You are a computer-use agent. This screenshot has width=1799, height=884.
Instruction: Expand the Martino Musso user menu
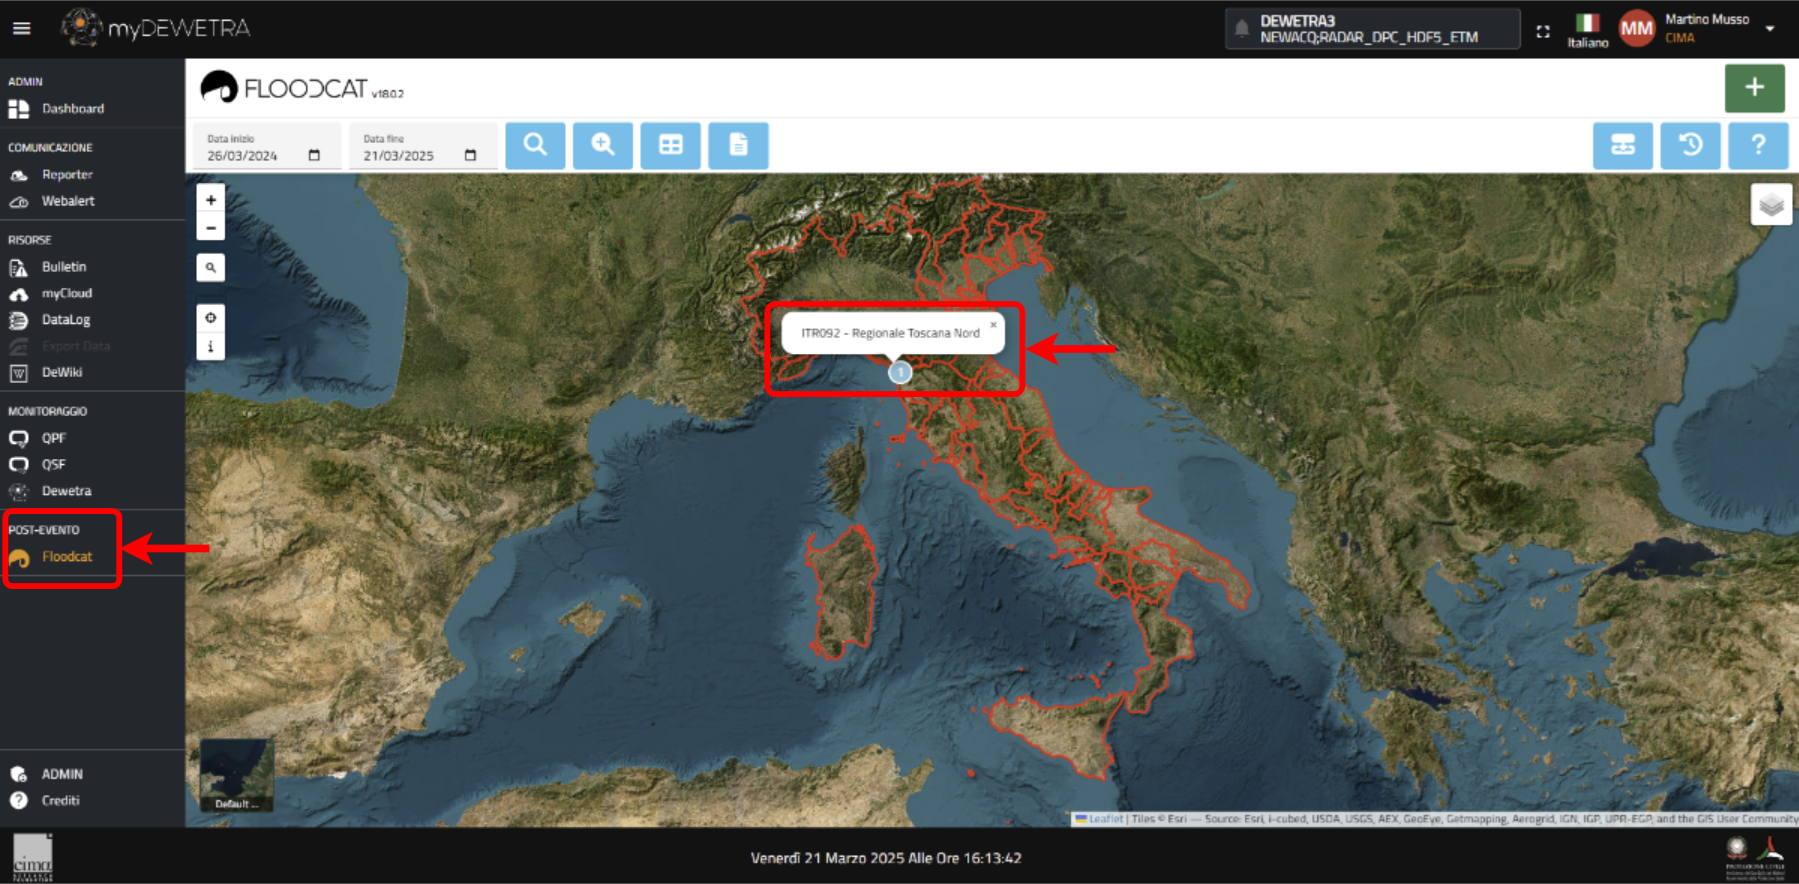click(x=1770, y=28)
